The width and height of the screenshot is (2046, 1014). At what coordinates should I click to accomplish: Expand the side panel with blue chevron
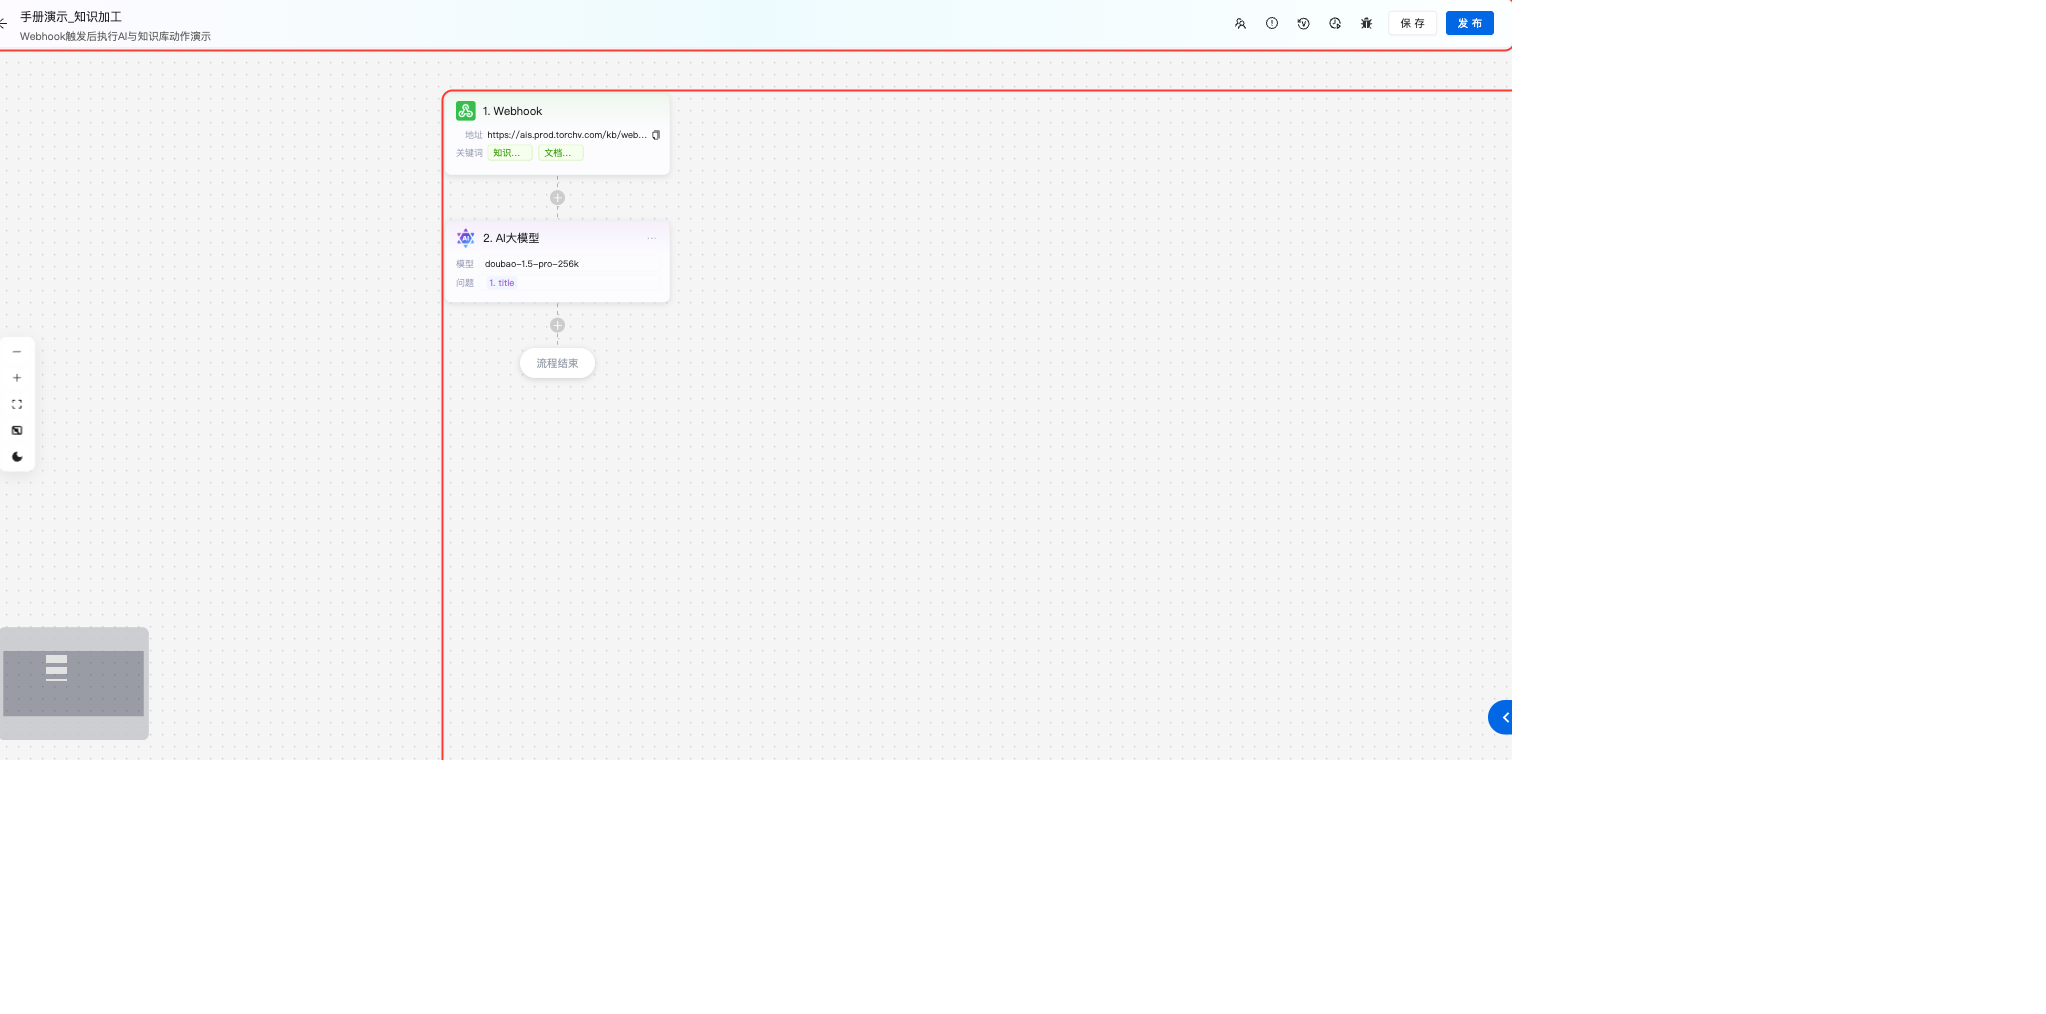coord(1503,717)
